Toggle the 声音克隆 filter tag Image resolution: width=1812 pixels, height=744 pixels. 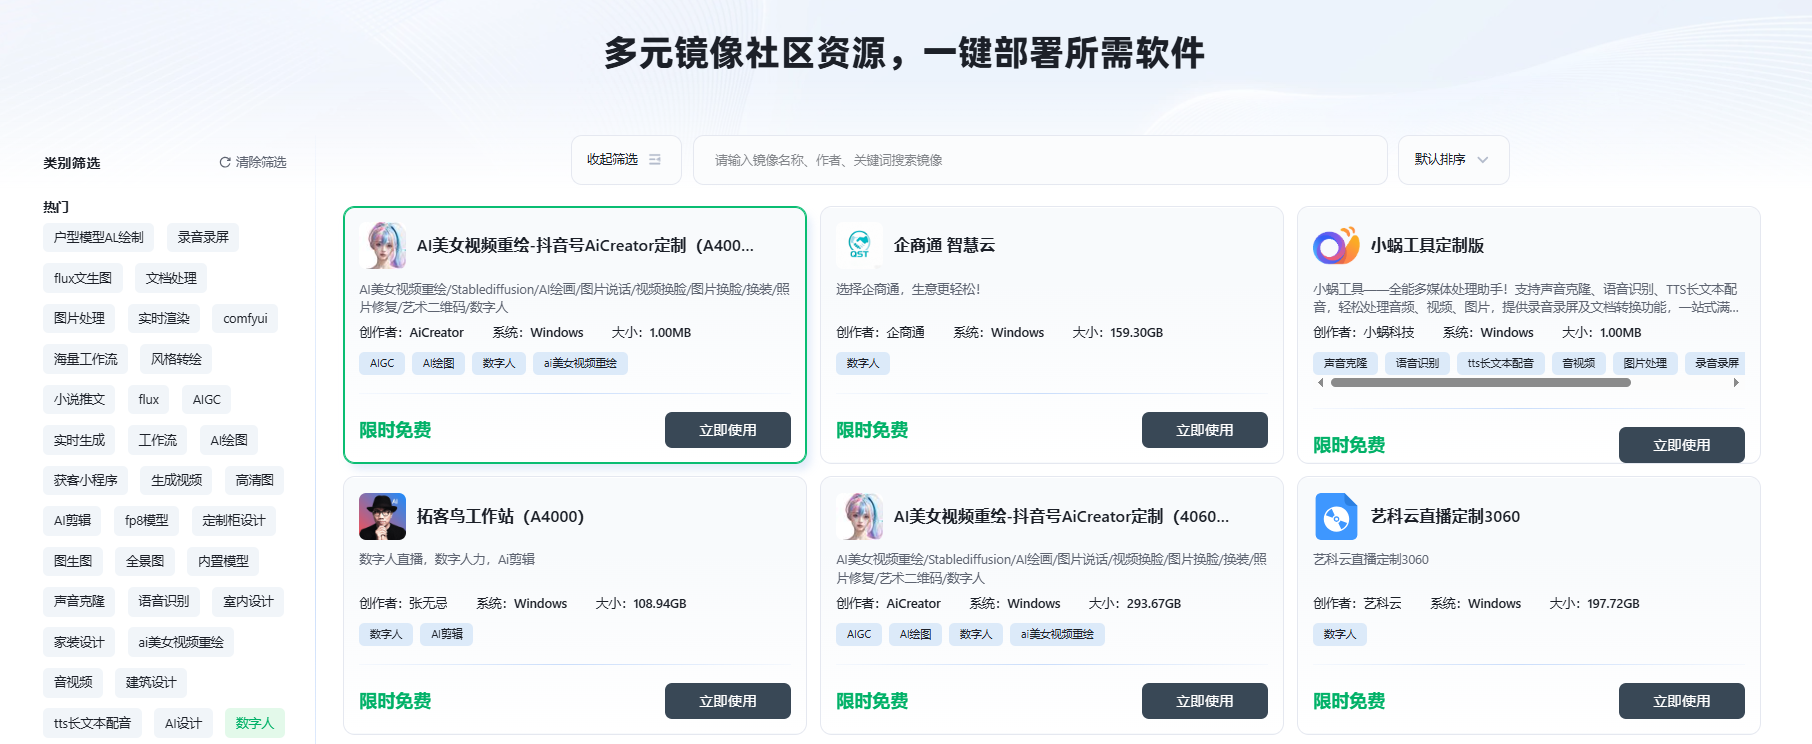click(79, 601)
